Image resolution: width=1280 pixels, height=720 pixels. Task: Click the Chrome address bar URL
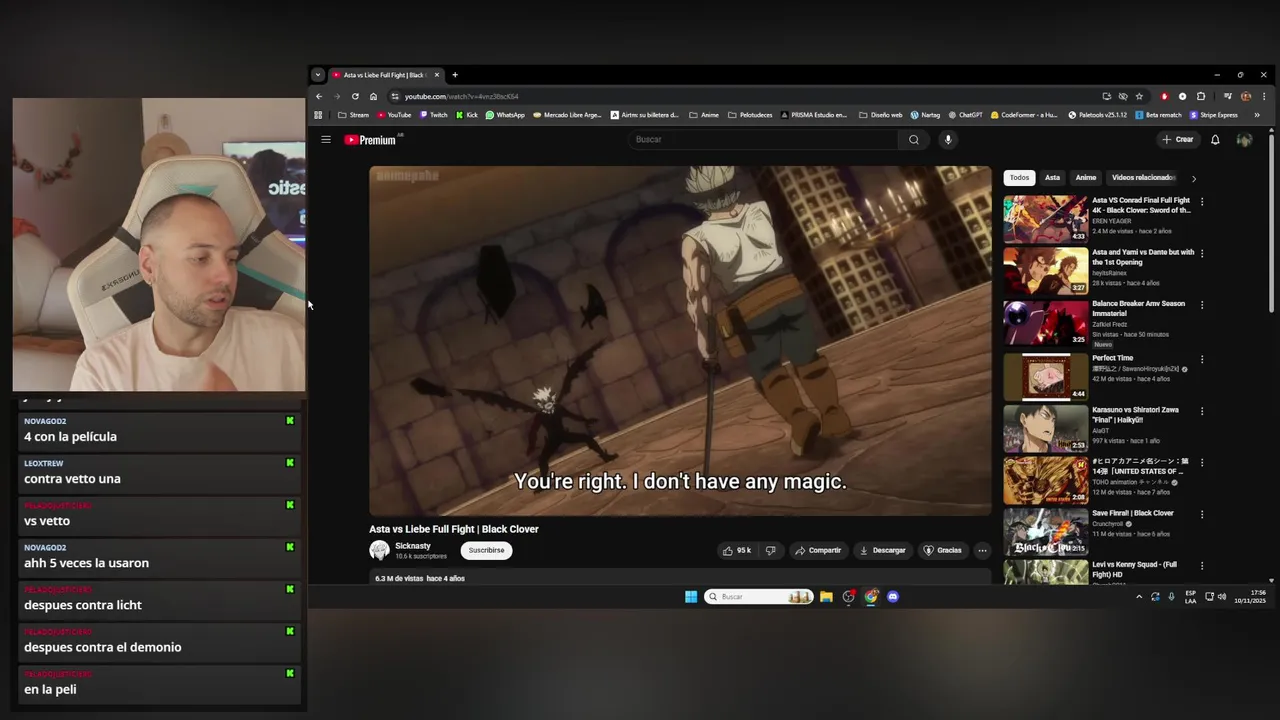461,97
